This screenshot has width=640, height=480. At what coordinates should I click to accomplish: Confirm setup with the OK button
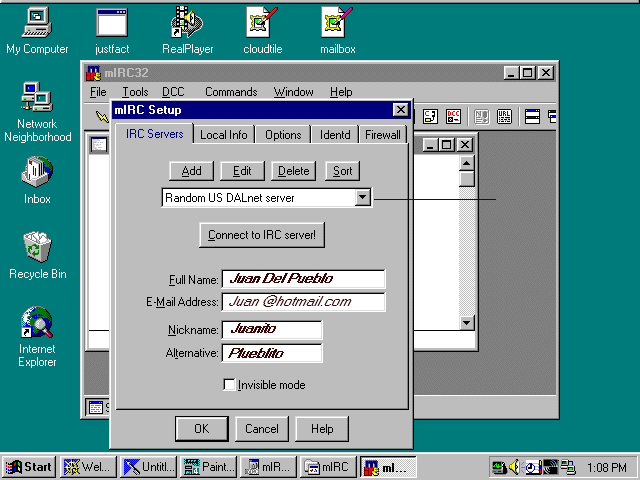[202, 429]
